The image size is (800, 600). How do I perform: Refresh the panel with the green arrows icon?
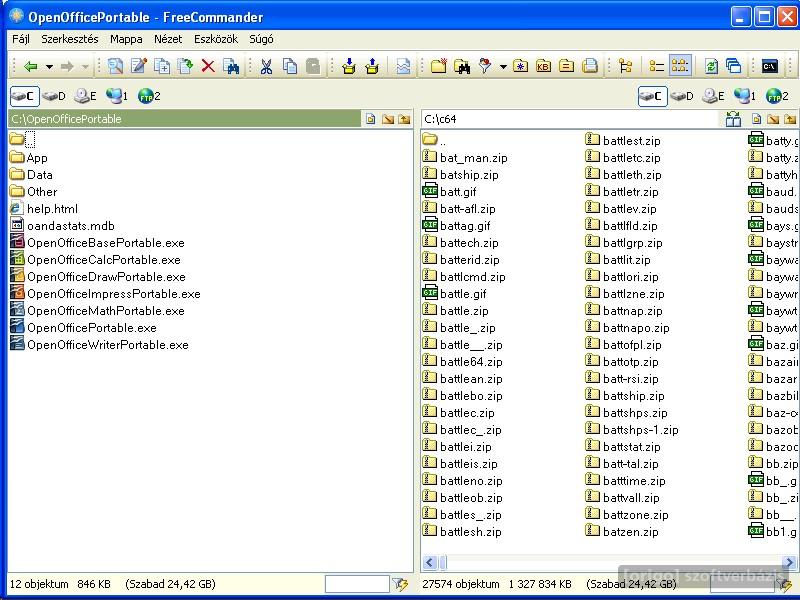[711, 66]
